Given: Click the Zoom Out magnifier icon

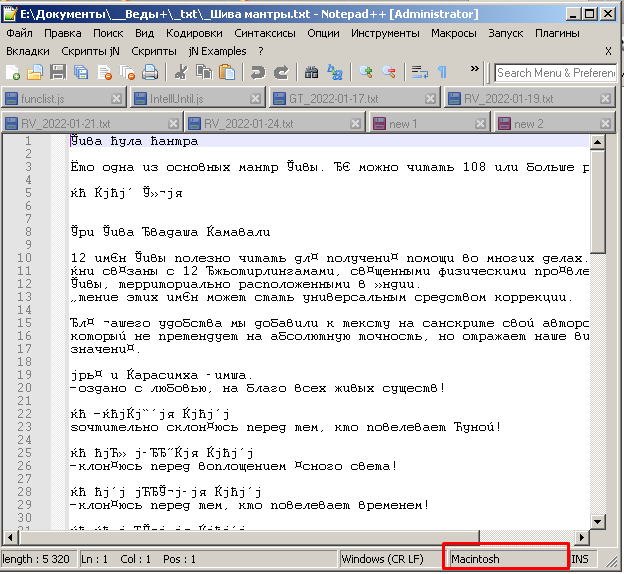Looking at the screenshot, I should coord(389,72).
